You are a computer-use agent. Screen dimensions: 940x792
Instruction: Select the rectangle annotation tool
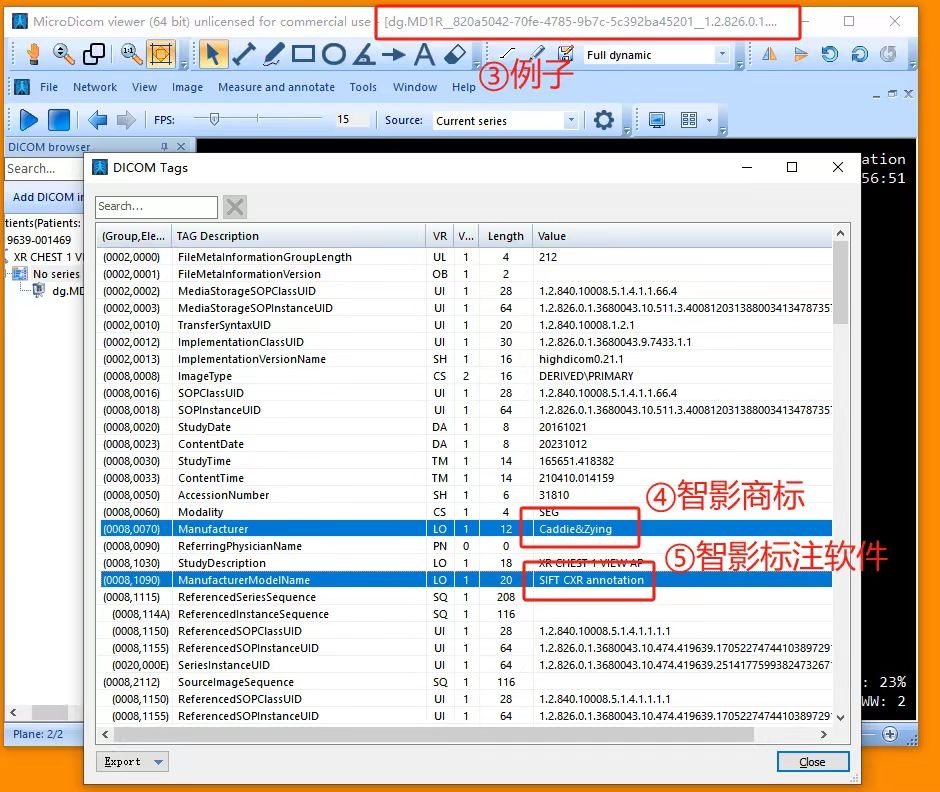[x=303, y=54]
